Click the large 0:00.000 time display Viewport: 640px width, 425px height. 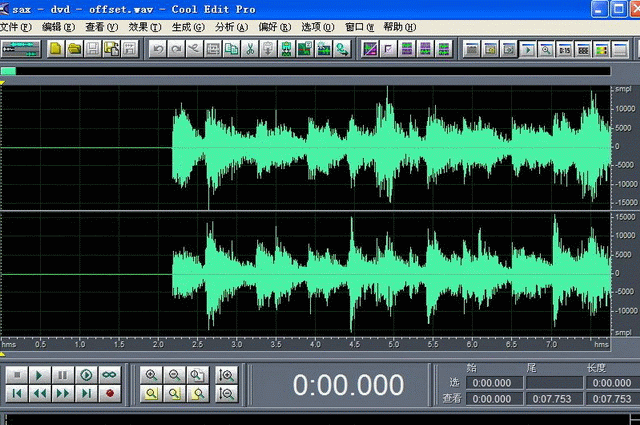(x=348, y=385)
